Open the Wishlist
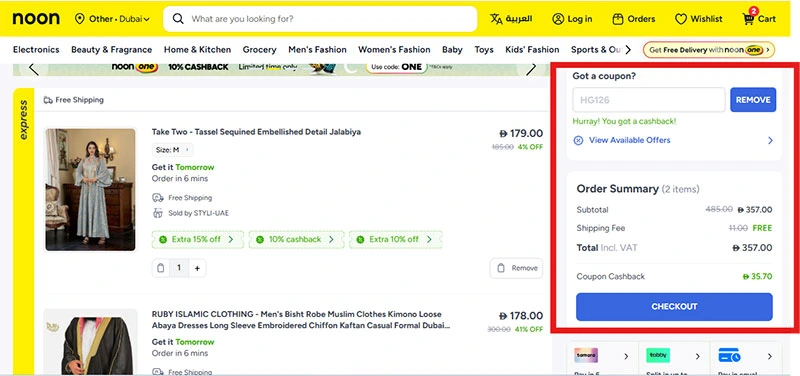 tap(698, 19)
